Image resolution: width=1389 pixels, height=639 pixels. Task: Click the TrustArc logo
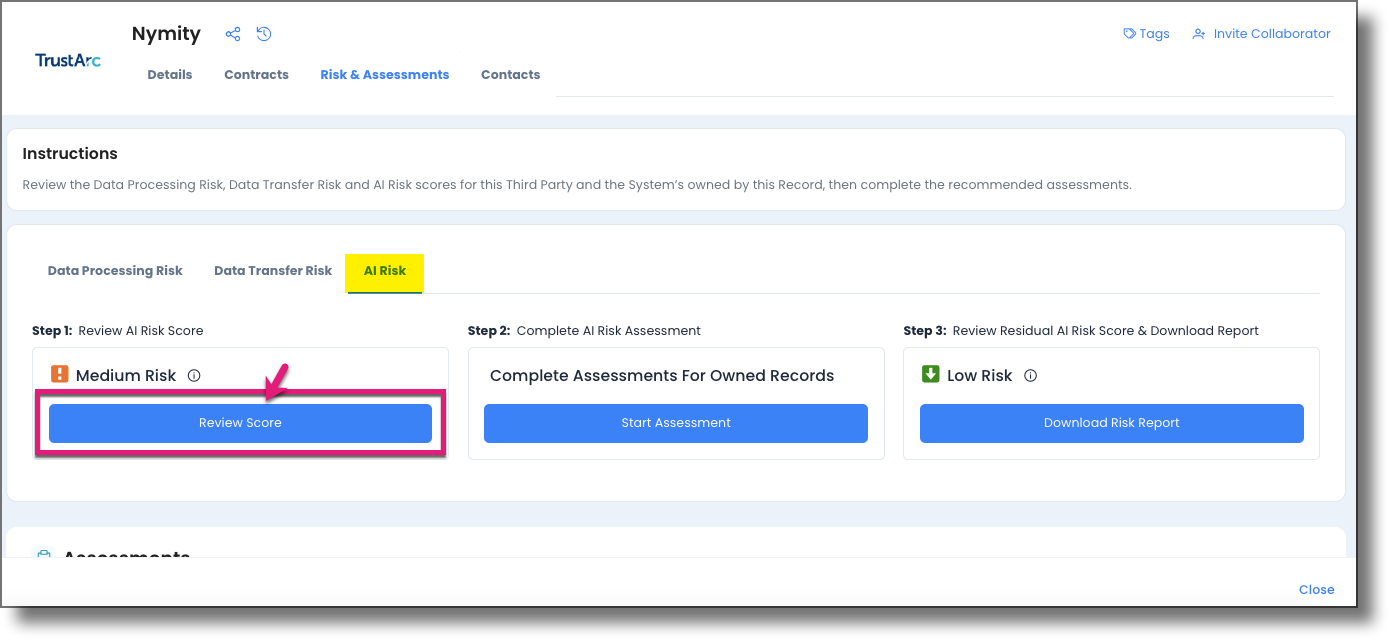tap(68, 60)
